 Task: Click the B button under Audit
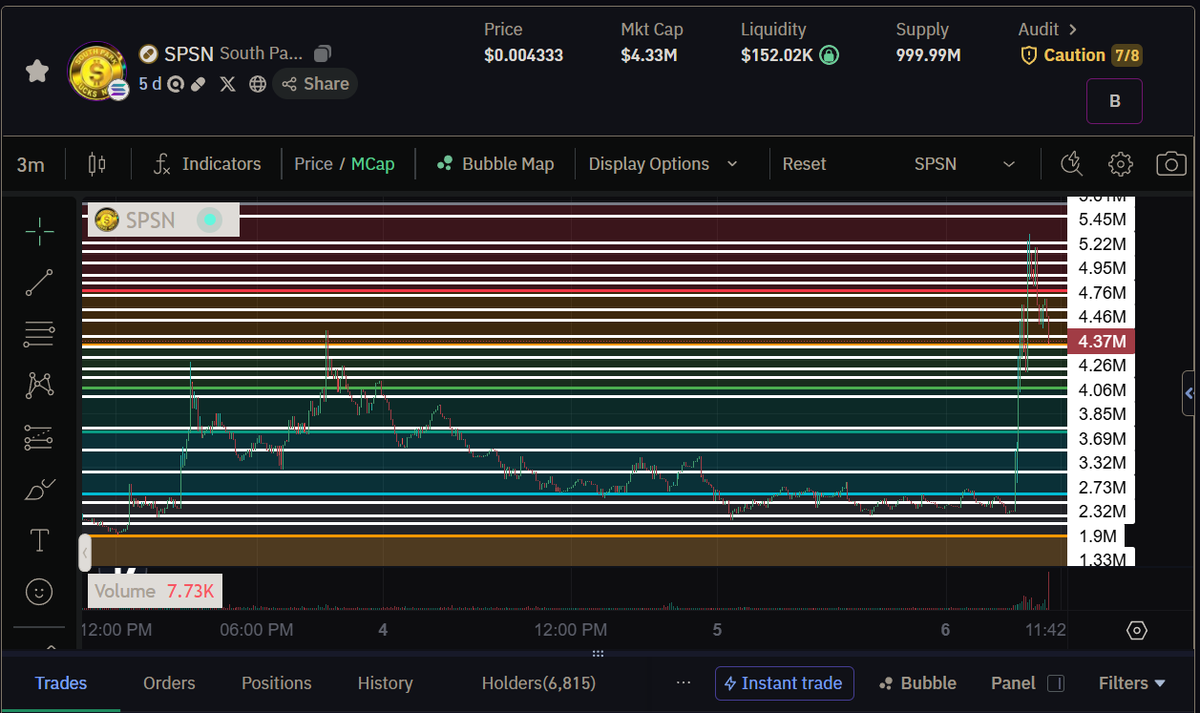coord(1114,101)
